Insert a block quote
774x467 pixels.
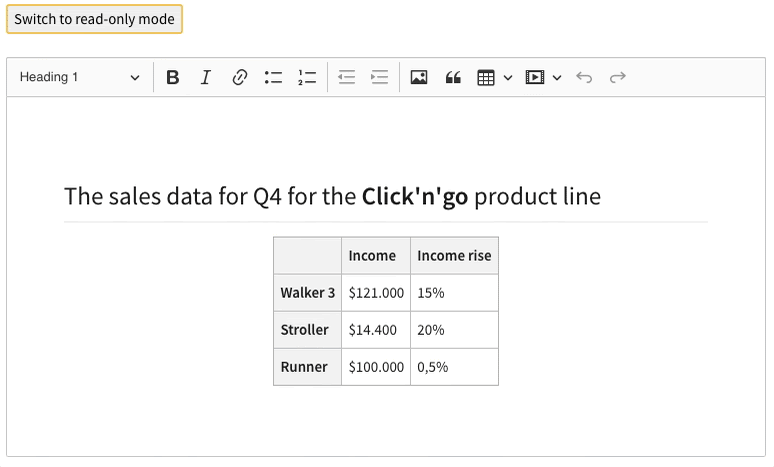point(453,77)
